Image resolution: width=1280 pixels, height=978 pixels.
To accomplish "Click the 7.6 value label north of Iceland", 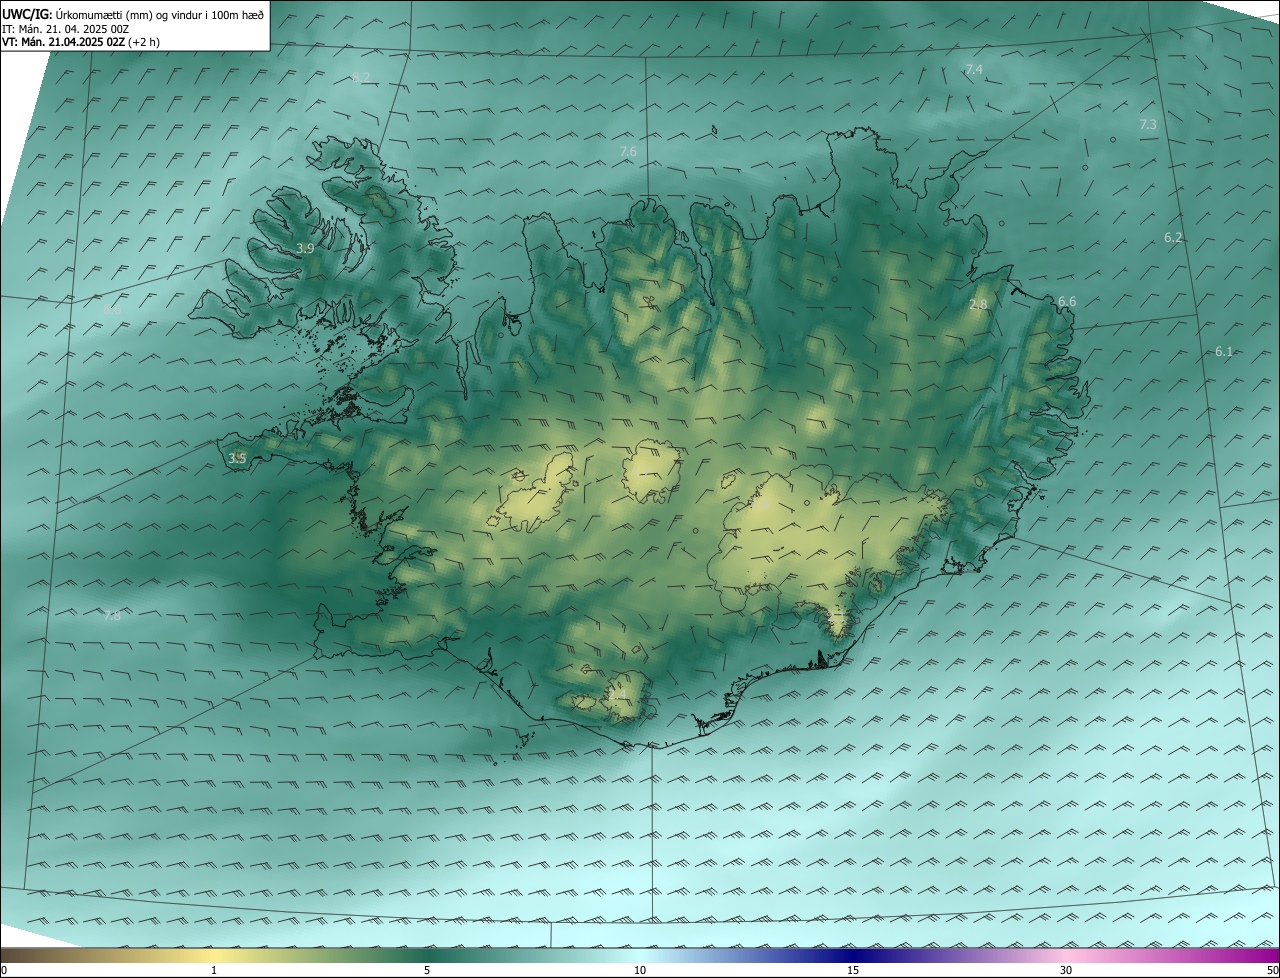I will (628, 151).
